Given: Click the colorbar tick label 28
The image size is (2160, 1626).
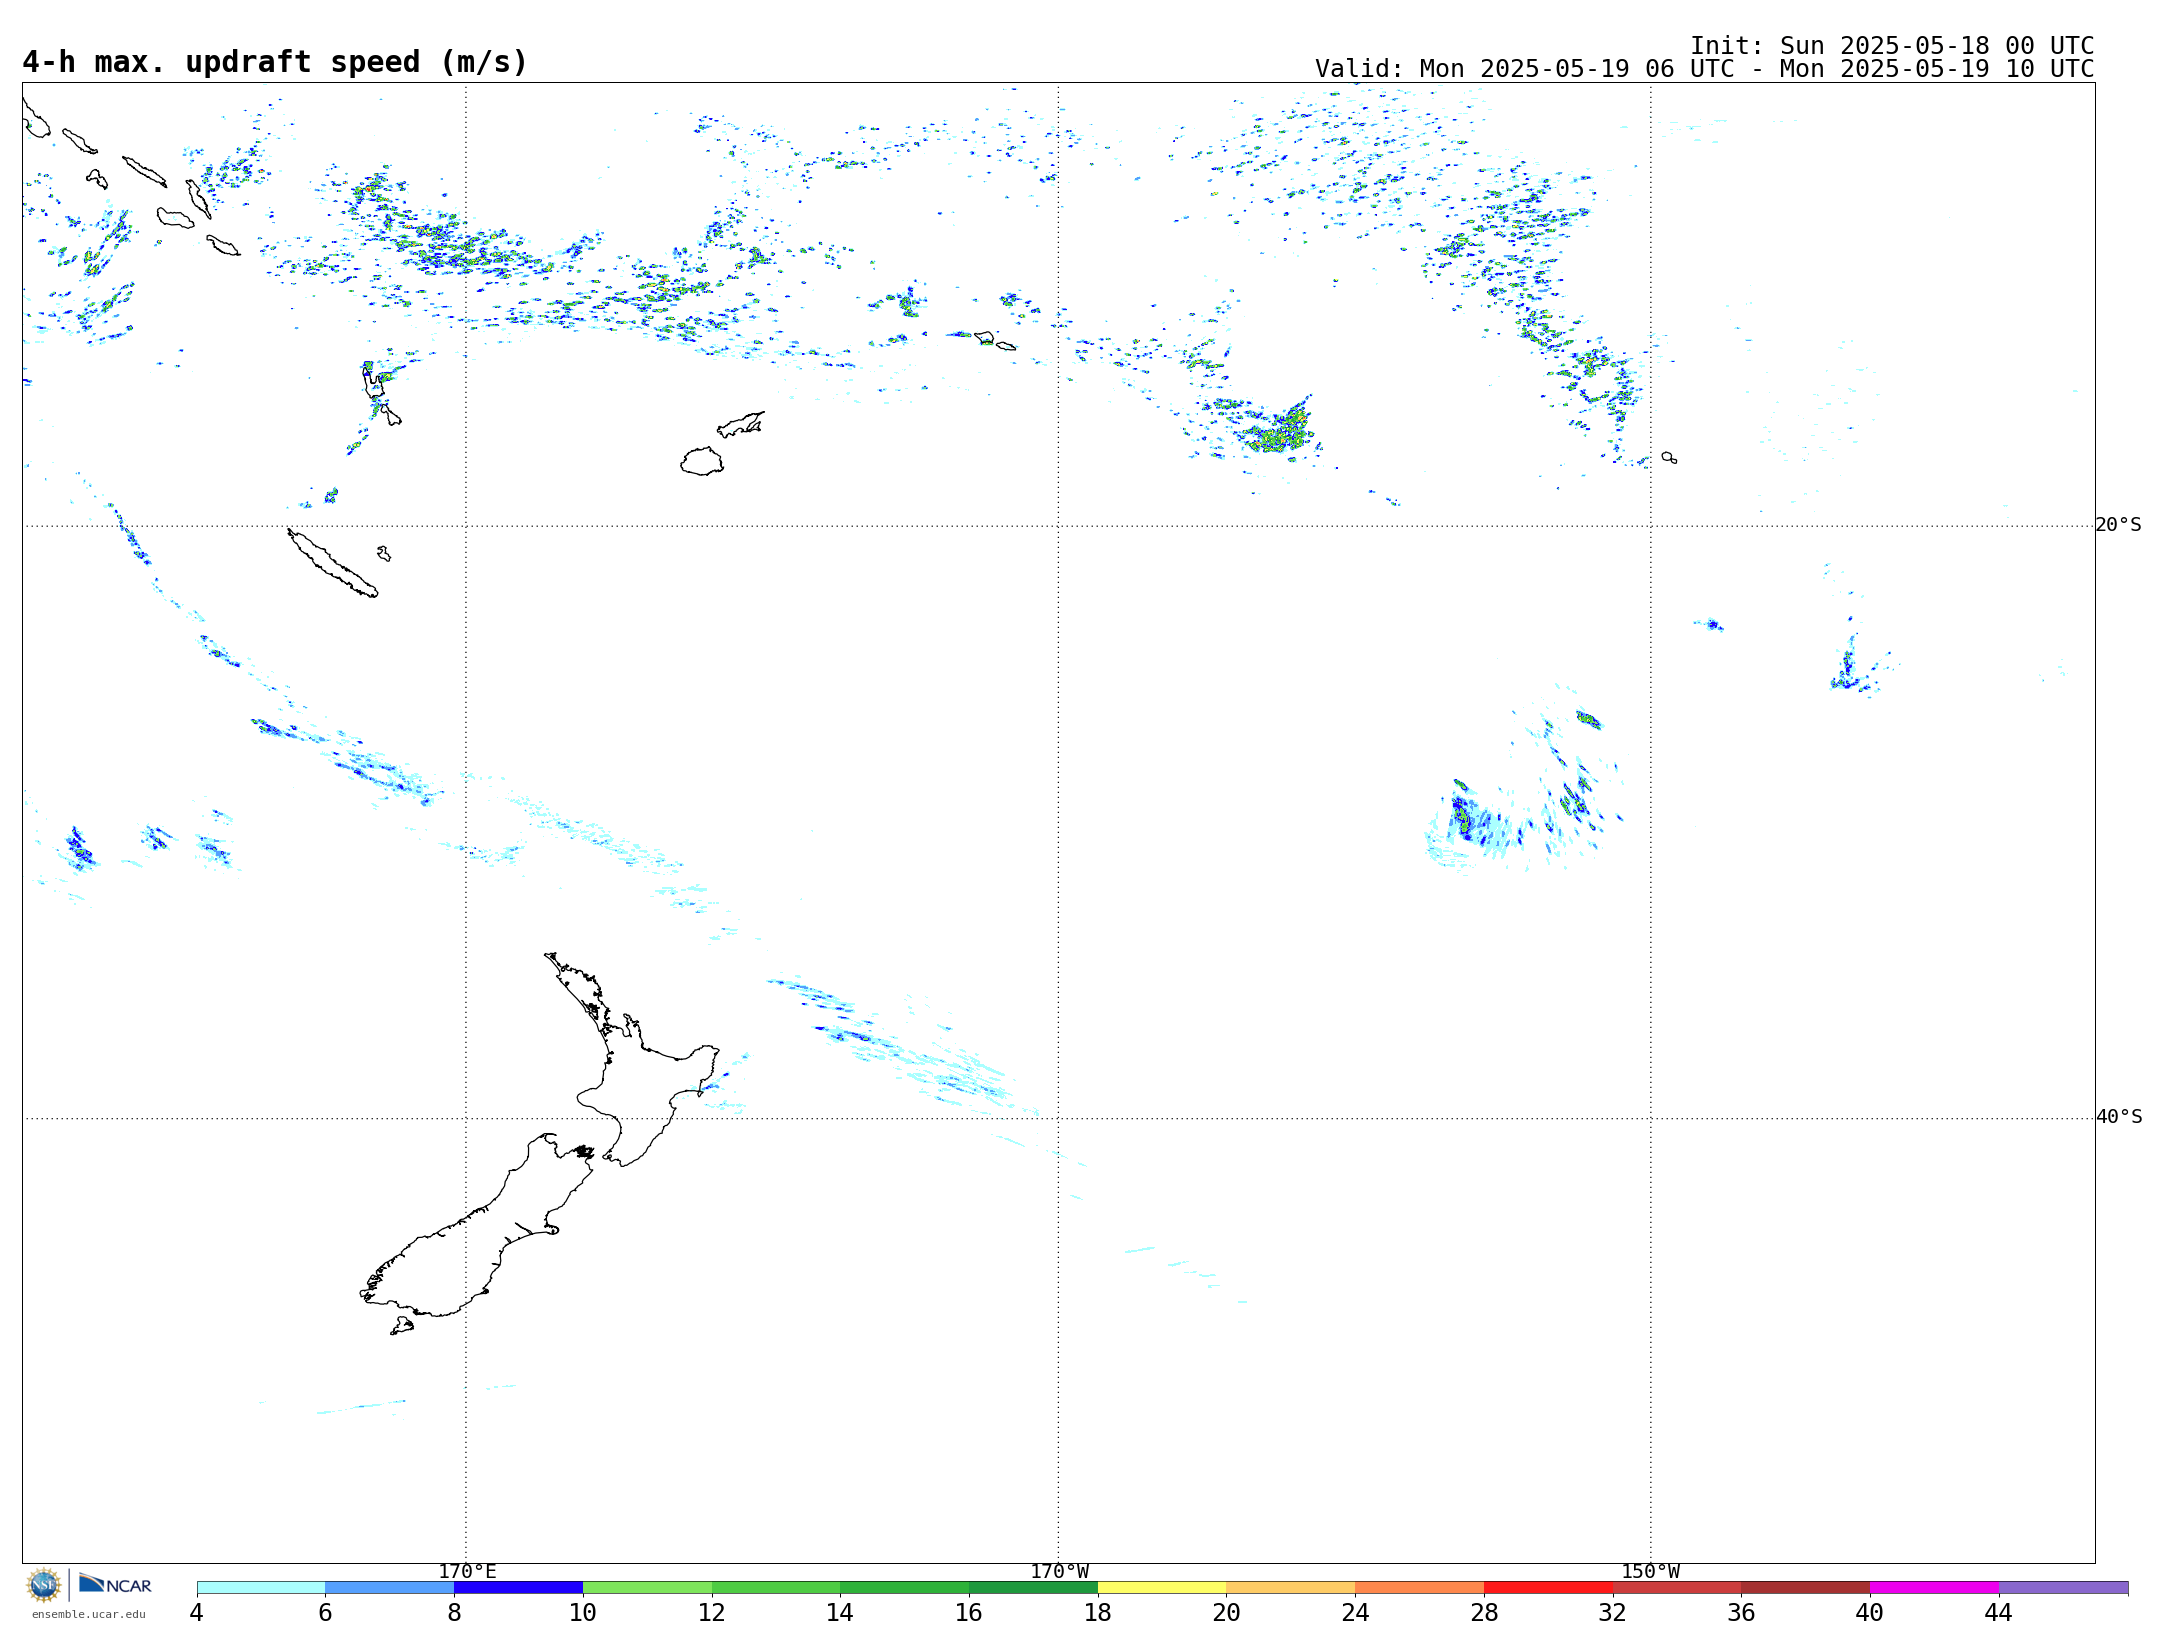Looking at the screenshot, I should (x=1484, y=1612).
